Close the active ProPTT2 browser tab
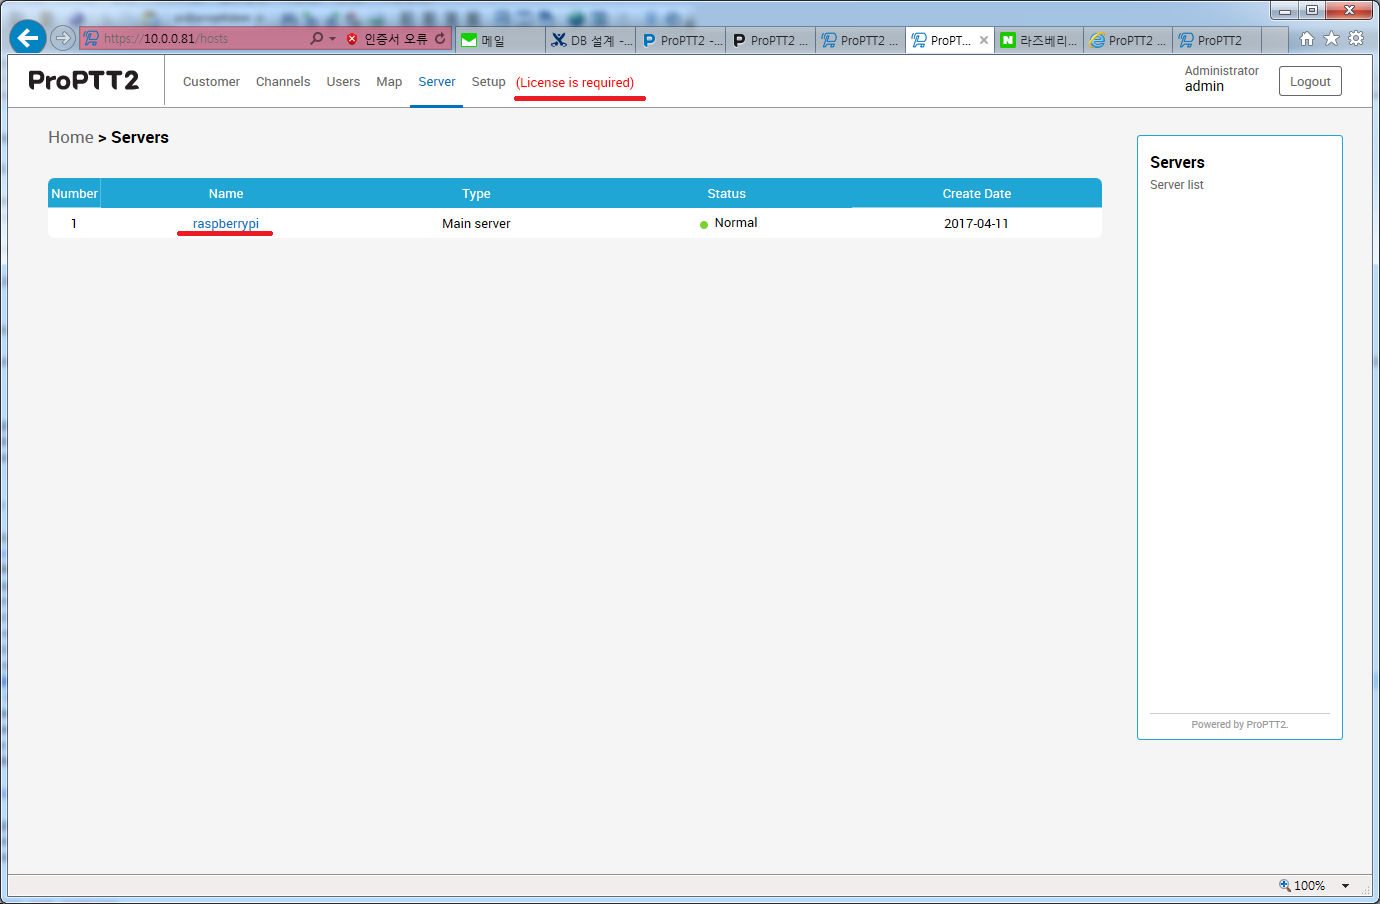This screenshot has height=904, width=1380. [x=984, y=40]
